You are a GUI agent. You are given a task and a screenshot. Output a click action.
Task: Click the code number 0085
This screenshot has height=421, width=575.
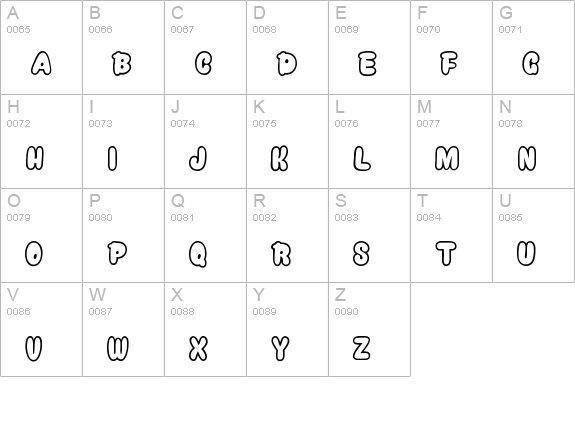tap(510, 217)
